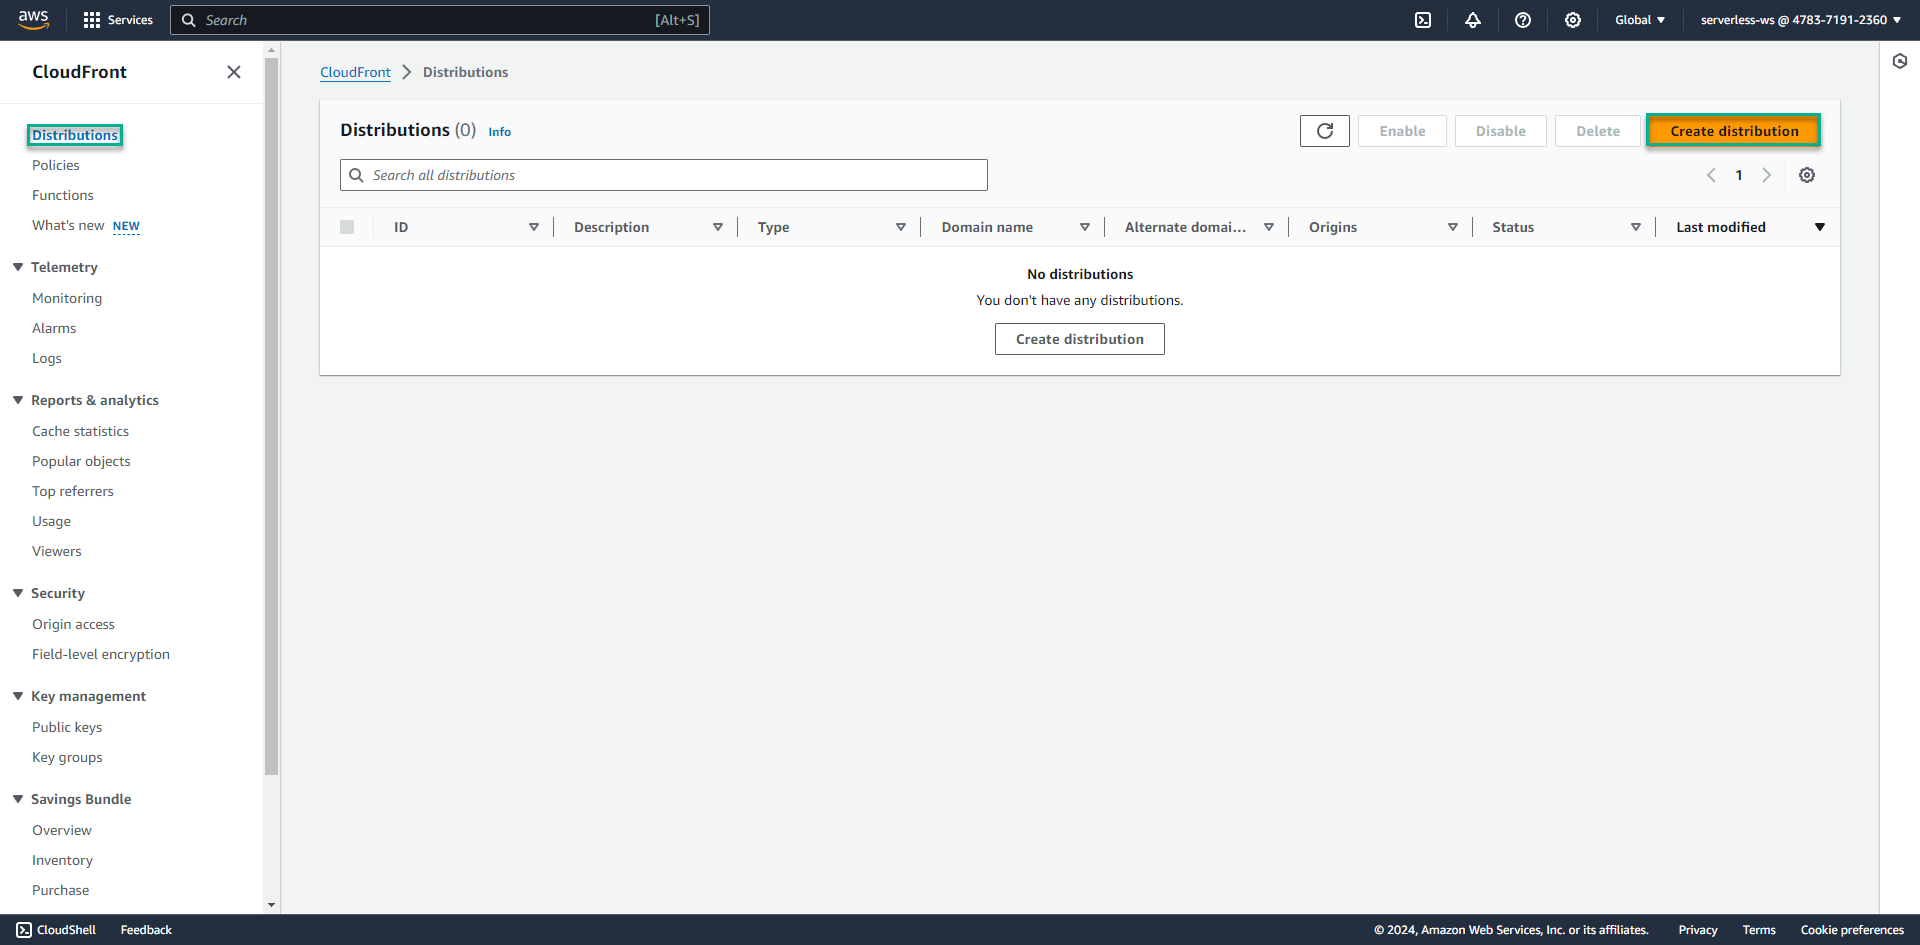1920x945 pixels.
Task: Open Policies in the sidebar
Action: (x=56, y=165)
